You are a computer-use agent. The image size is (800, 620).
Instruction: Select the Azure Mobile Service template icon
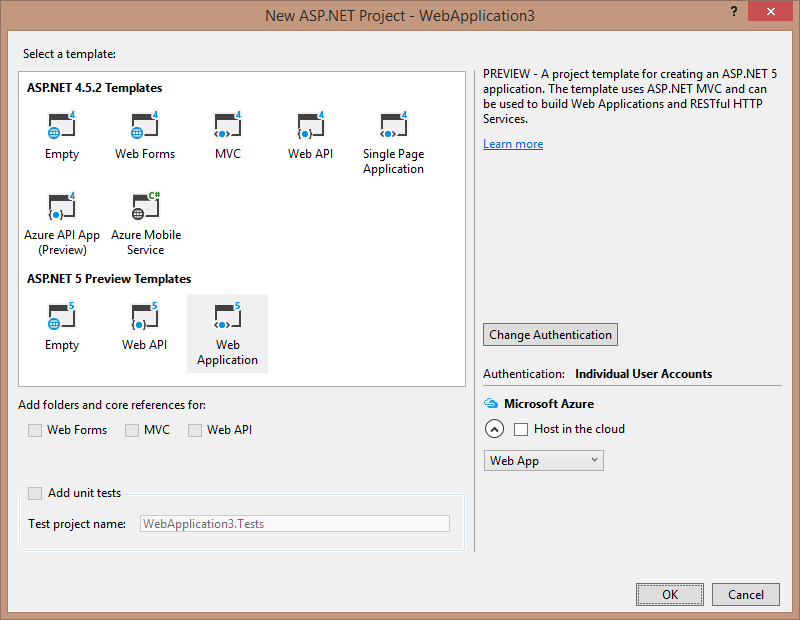(146, 206)
